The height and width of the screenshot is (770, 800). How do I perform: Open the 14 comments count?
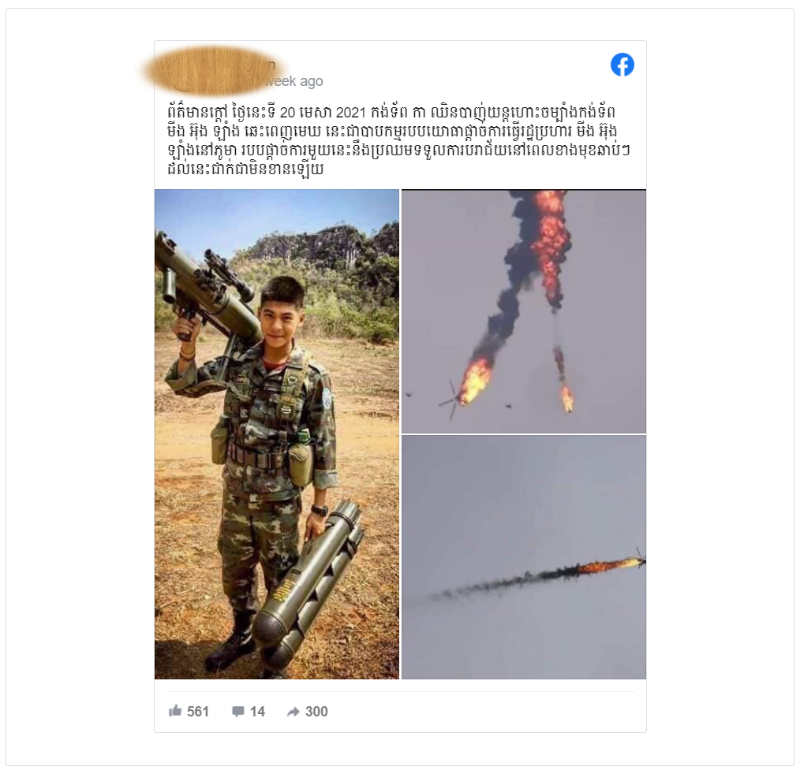pyautogui.click(x=258, y=711)
